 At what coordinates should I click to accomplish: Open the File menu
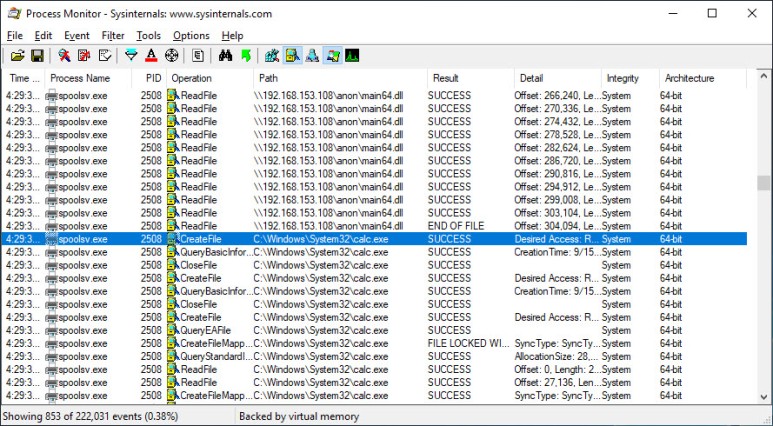[15, 36]
